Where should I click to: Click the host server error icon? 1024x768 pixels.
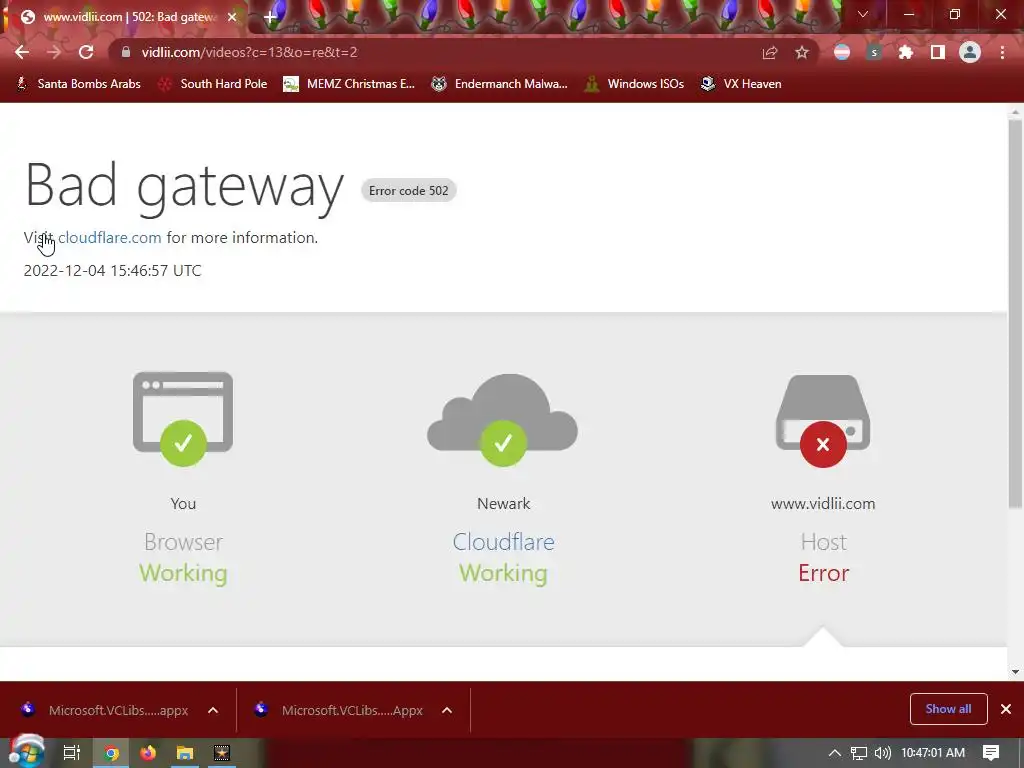point(823,421)
